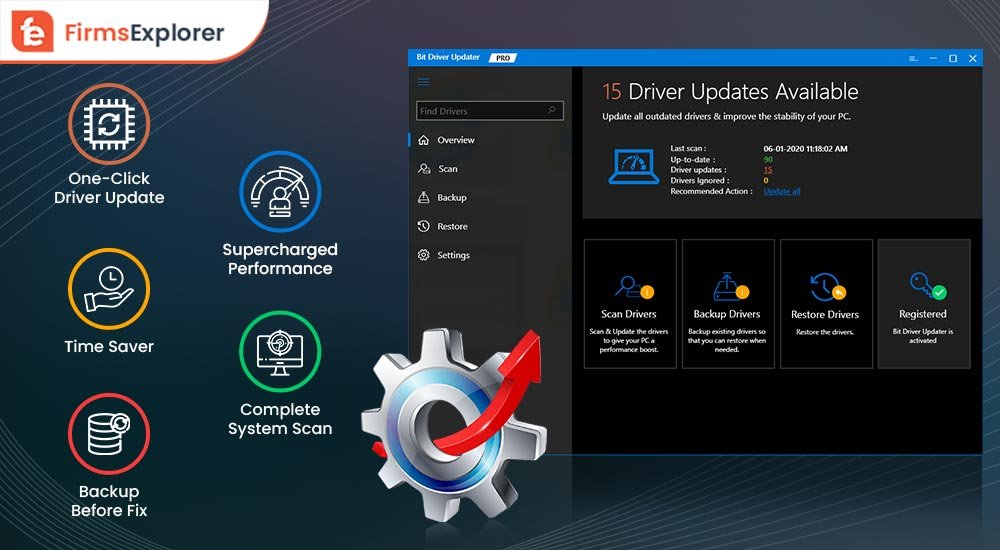Click the FirmsExplorer logo
Image resolution: width=1000 pixels, height=550 pixels.
tap(118, 32)
